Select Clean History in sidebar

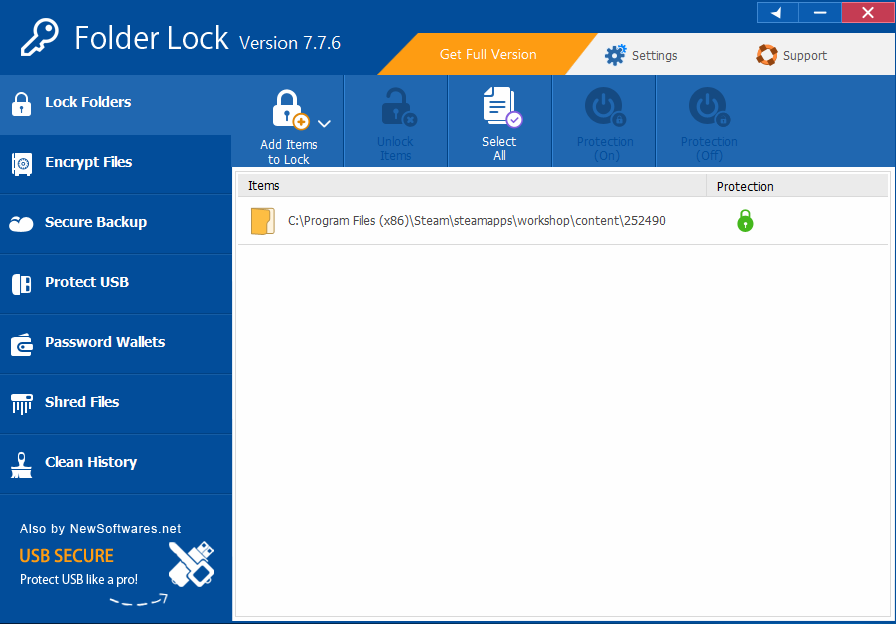tap(115, 463)
